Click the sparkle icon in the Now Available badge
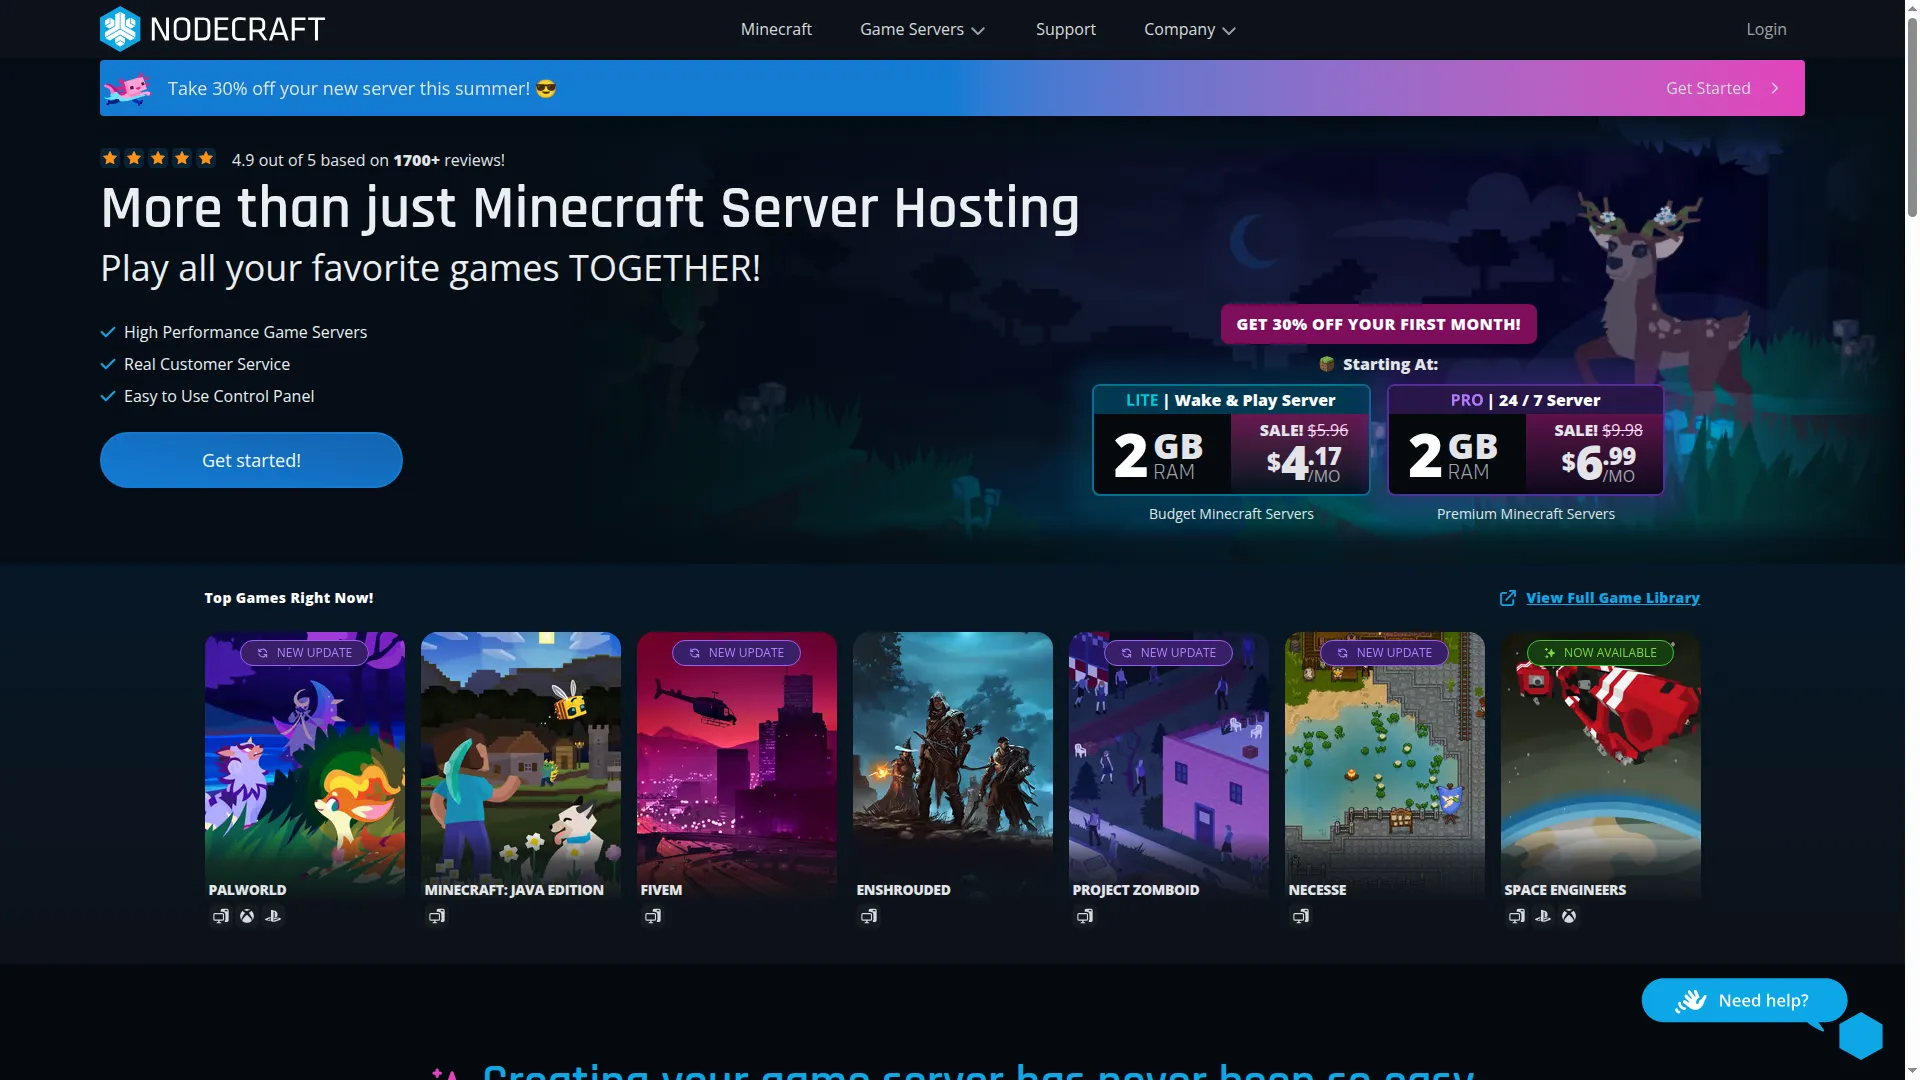The image size is (1920, 1080). point(1550,653)
